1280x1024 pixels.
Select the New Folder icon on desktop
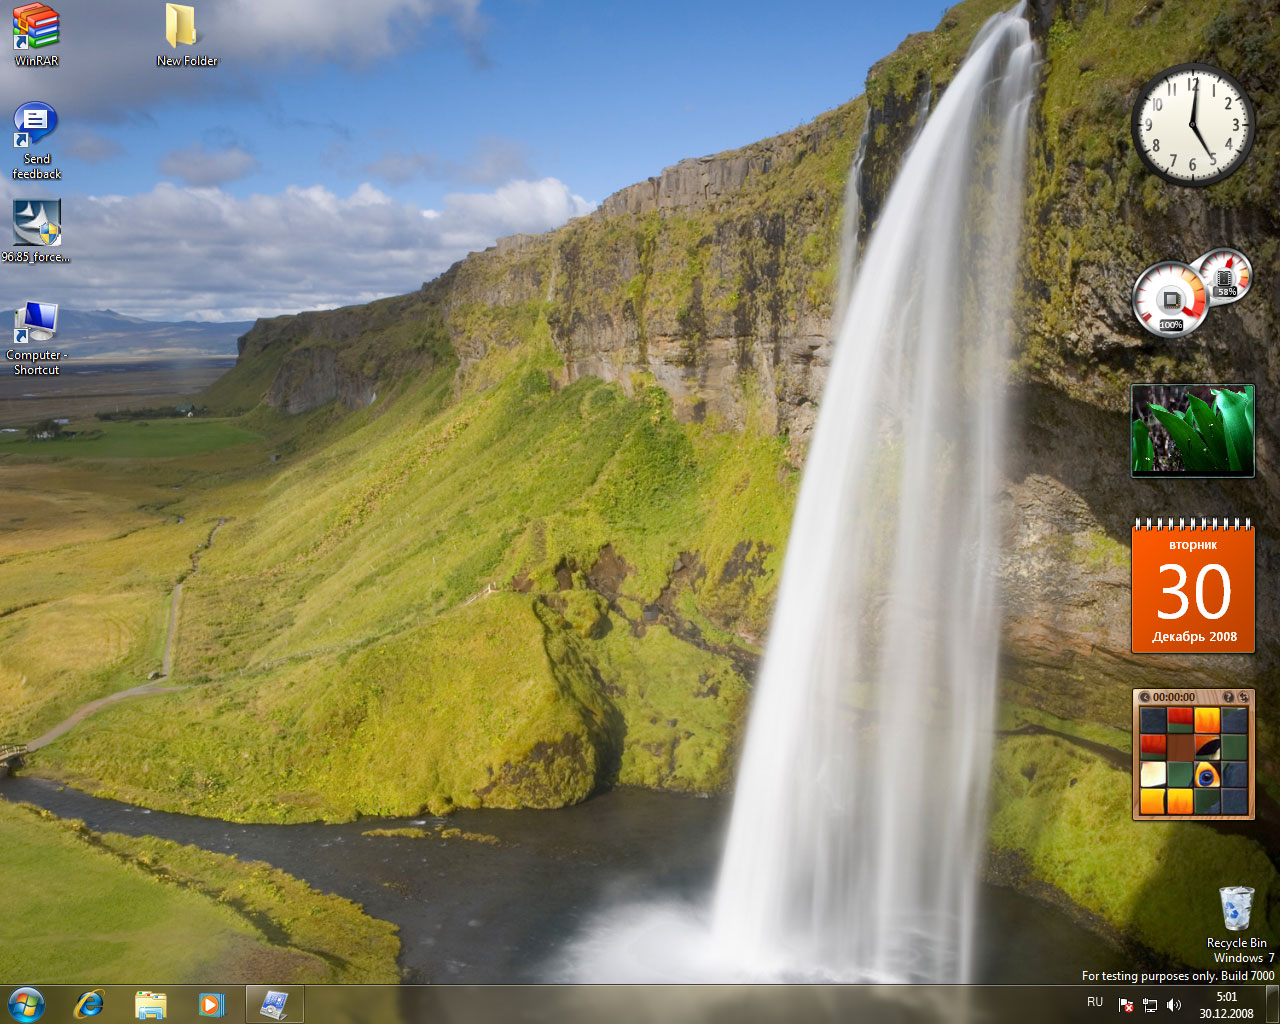186,34
